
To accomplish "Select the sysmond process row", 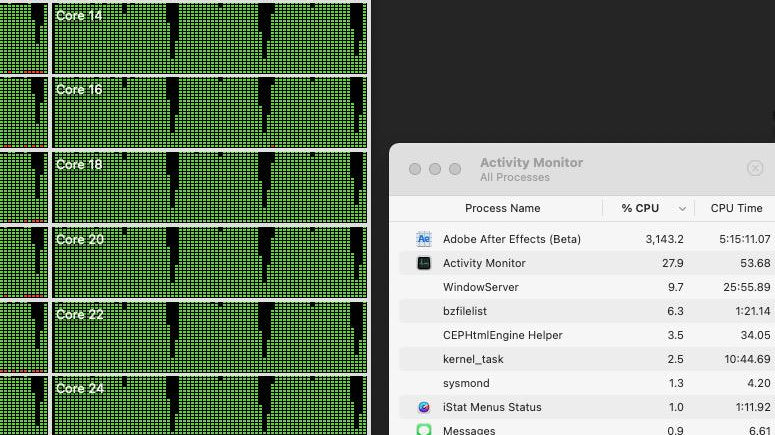I will tap(465, 383).
